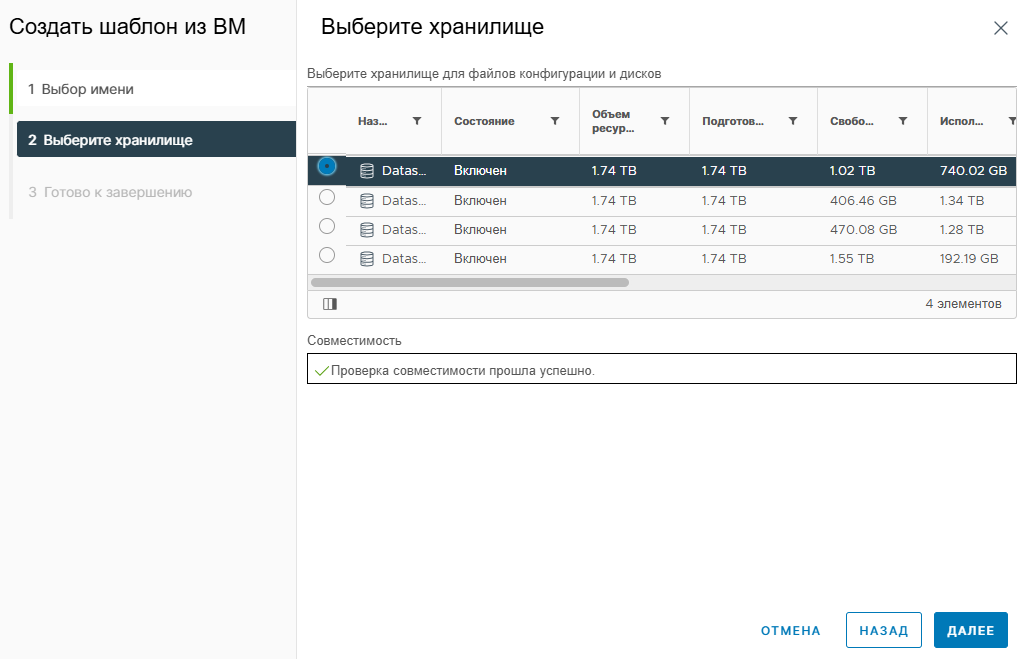
Task: Click the 1.28 TB used cell
Action: tap(961, 229)
